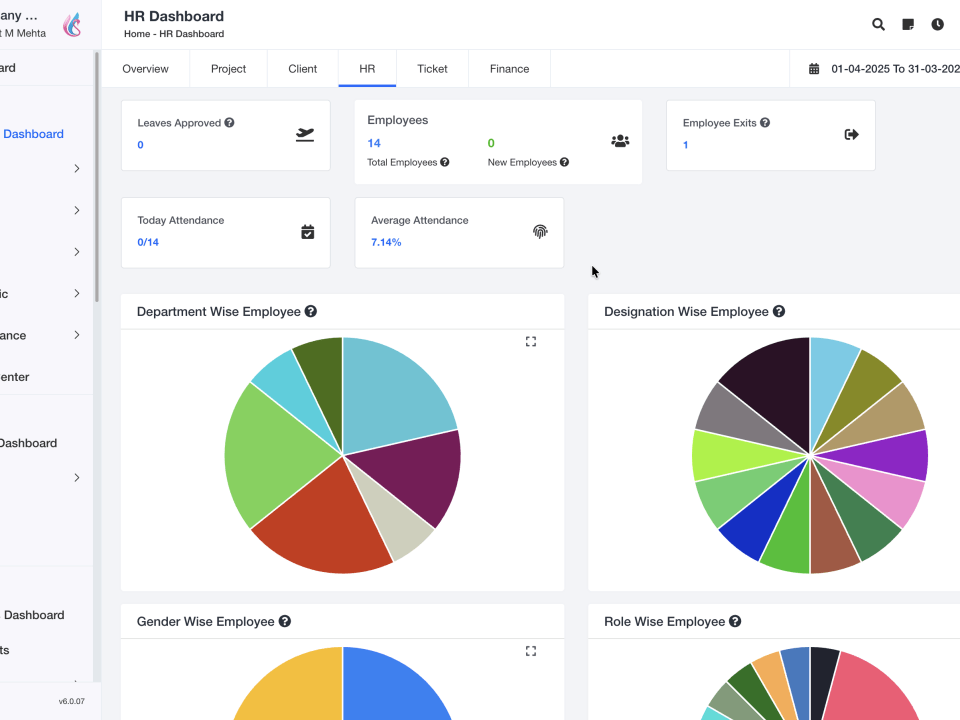Click the dark black slice of the Designation pie chart
Image resolution: width=960 pixels, height=720 pixels.
point(774,386)
